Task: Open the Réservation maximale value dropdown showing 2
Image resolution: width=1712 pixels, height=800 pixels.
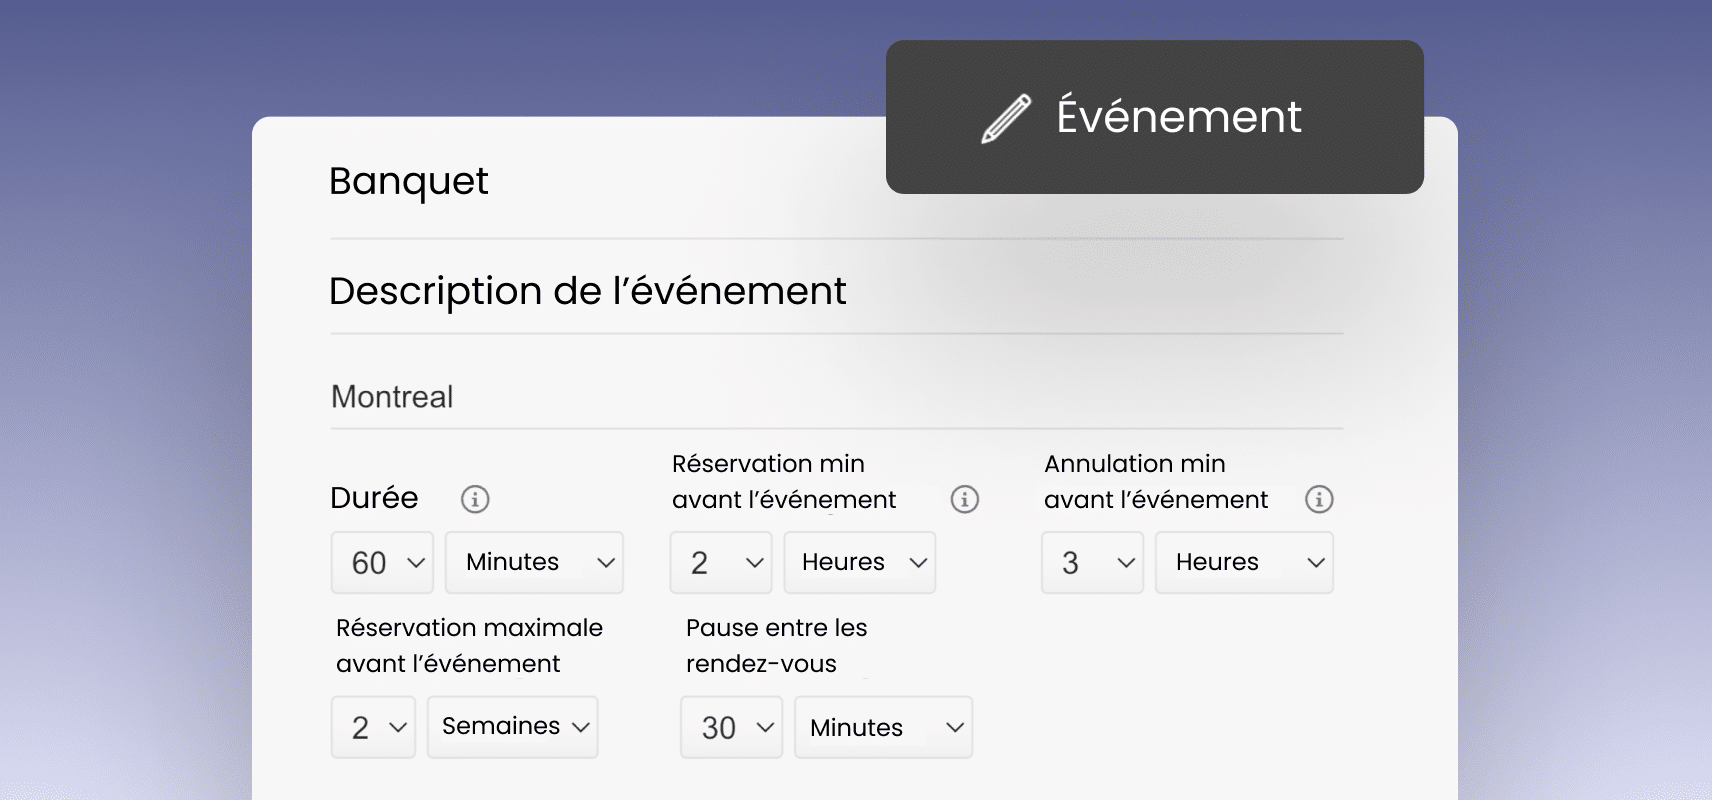Action: point(373,727)
